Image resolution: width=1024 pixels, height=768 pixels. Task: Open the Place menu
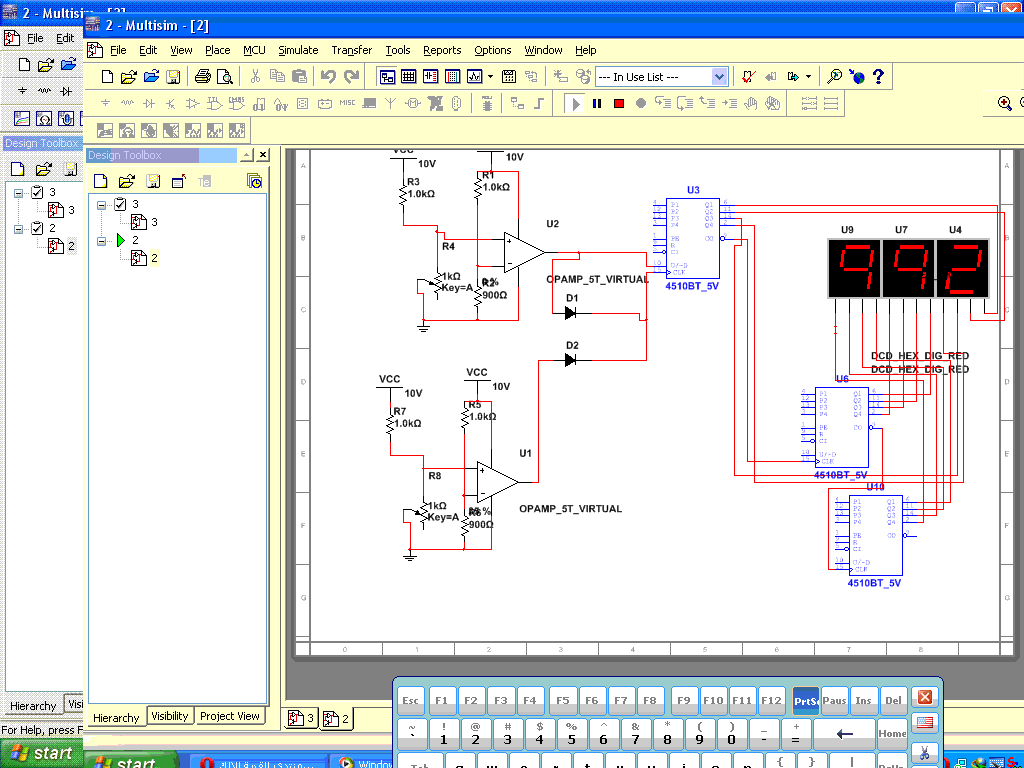click(217, 50)
